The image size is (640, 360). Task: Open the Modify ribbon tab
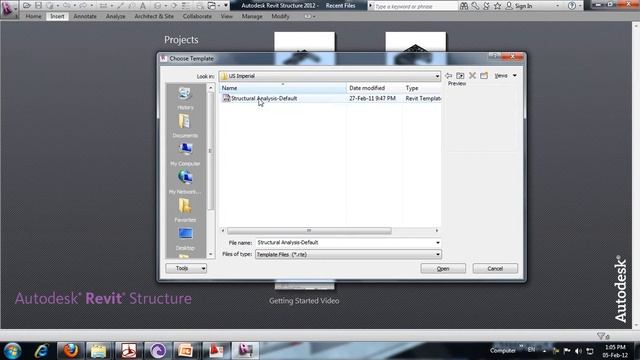pos(280,16)
